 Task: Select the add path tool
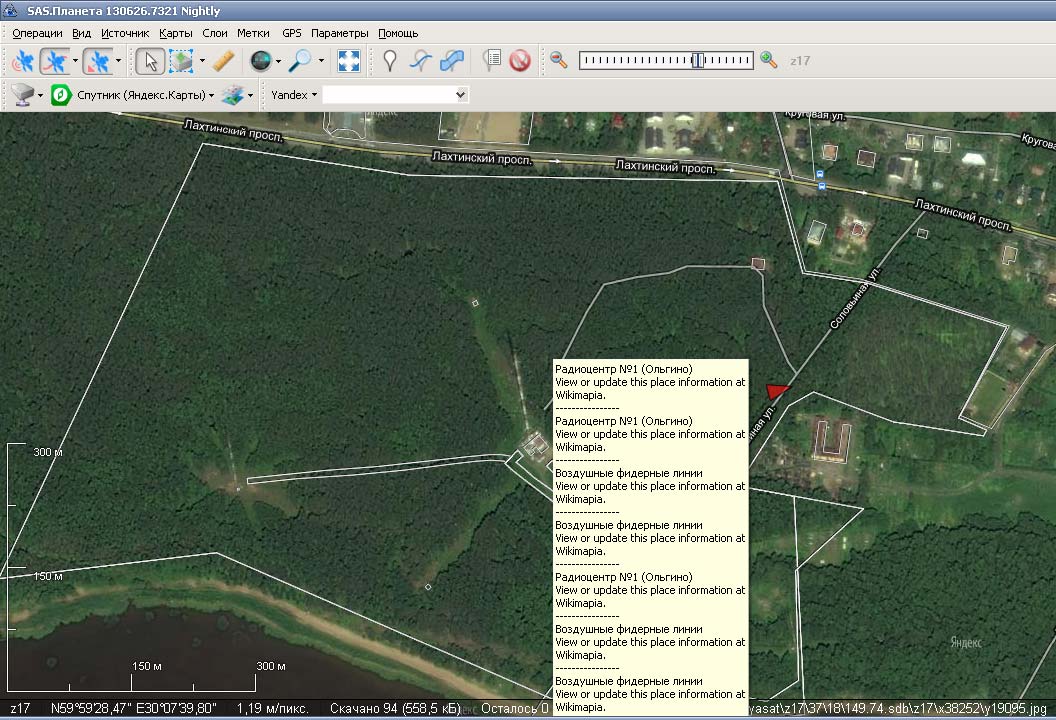pyautogui.click(x=421, y=61)
